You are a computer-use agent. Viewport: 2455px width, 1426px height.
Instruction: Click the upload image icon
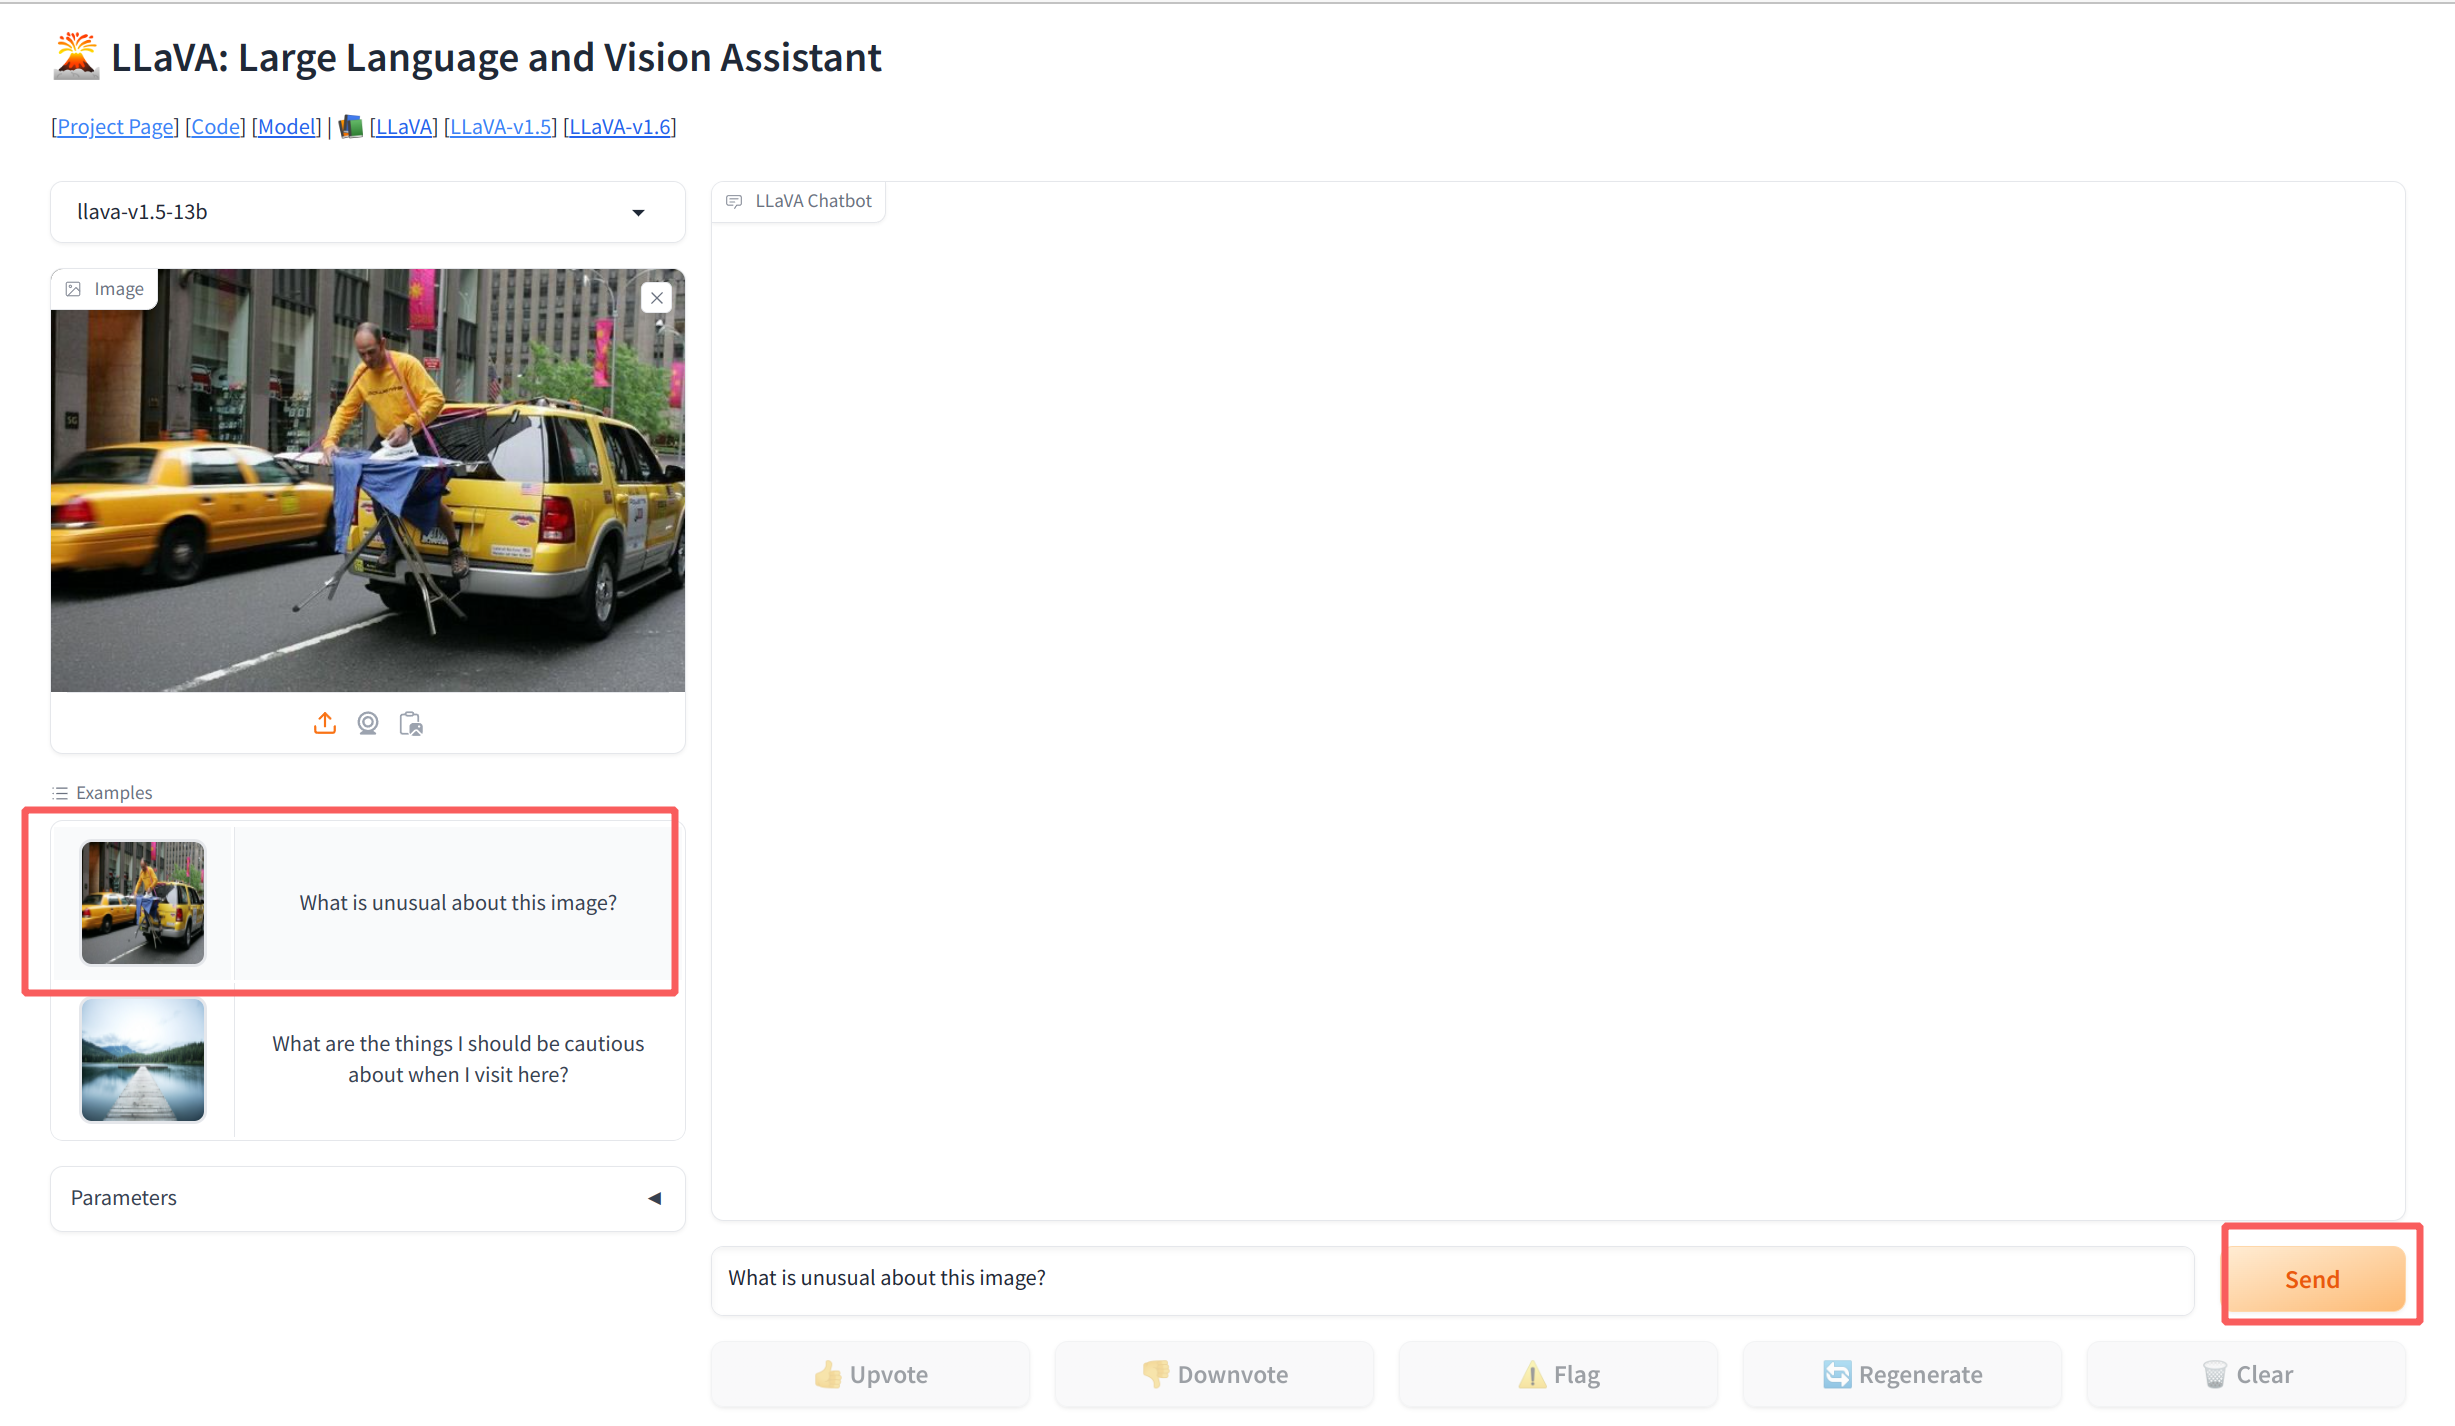coord(324,723)
